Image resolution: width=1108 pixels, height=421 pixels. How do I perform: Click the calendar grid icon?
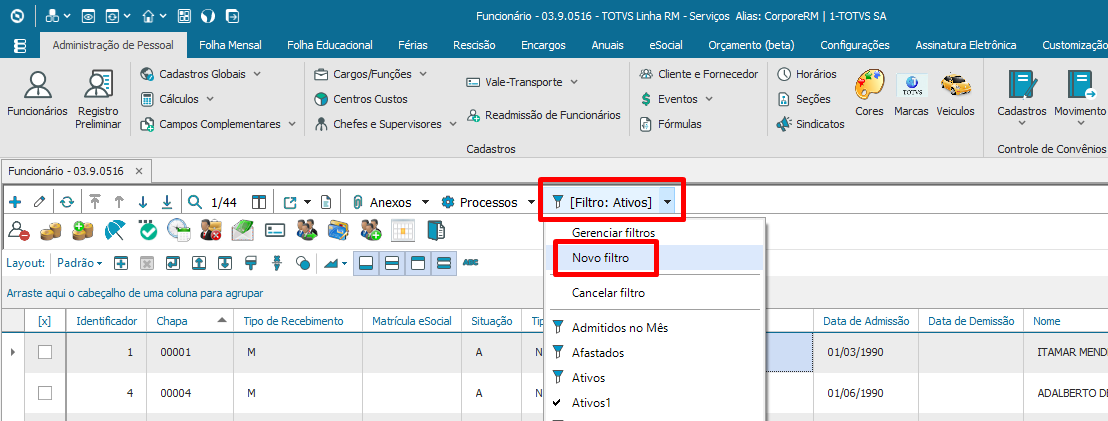(403, 230)
